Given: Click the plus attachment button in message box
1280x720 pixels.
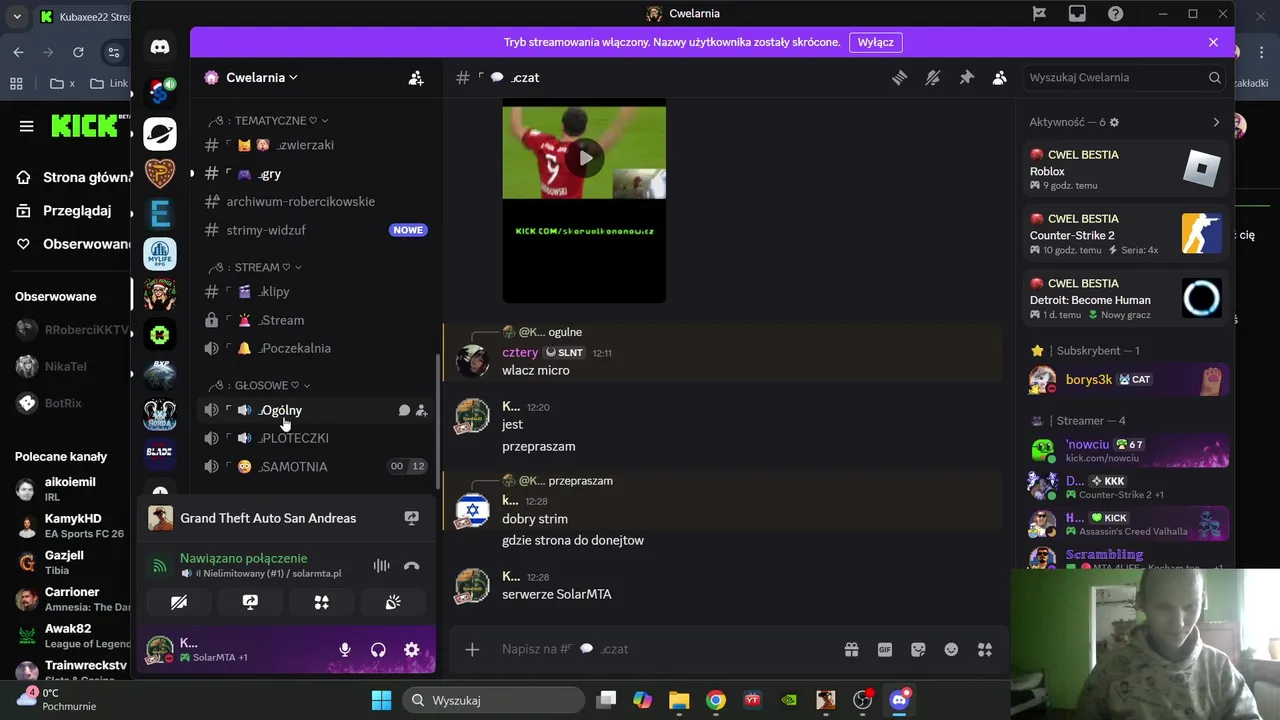Looking at the screenshot, I should click(x=472, y=650).
